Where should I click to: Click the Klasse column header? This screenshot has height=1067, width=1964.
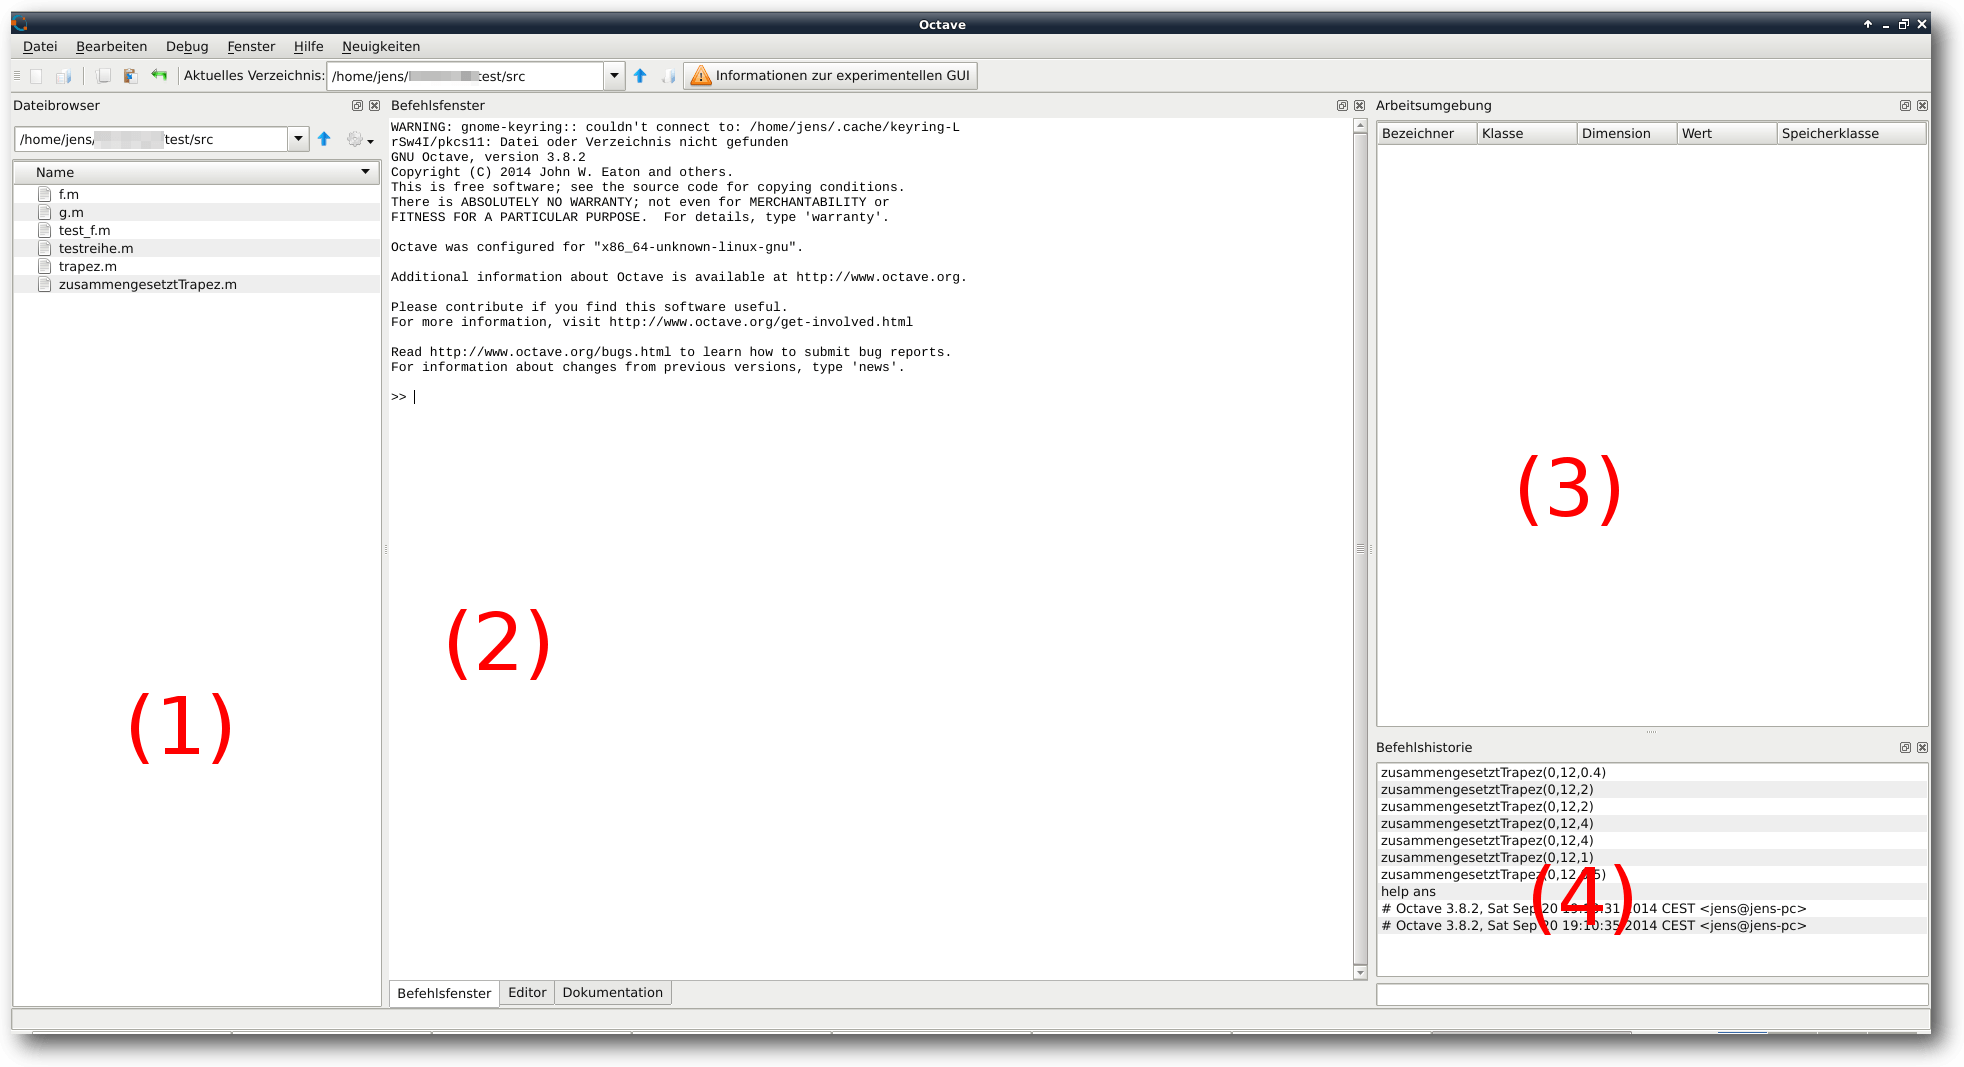click(1527, 134)
